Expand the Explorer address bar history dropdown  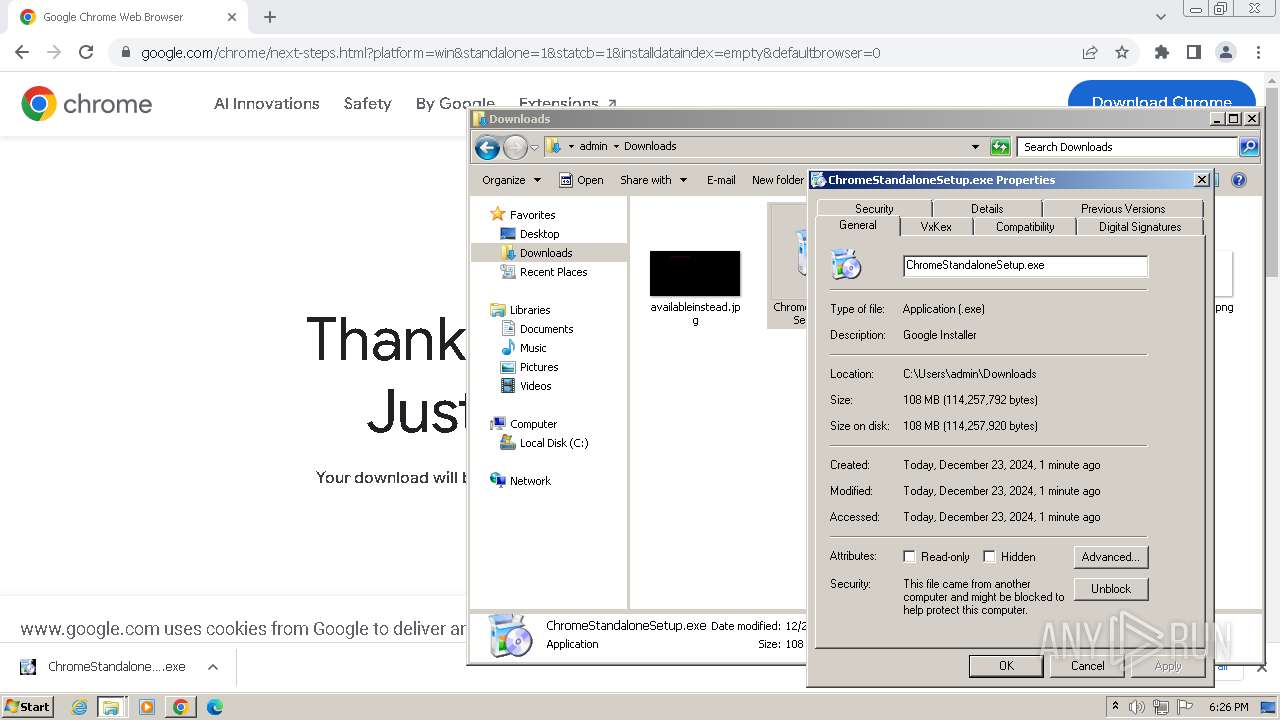975,147
